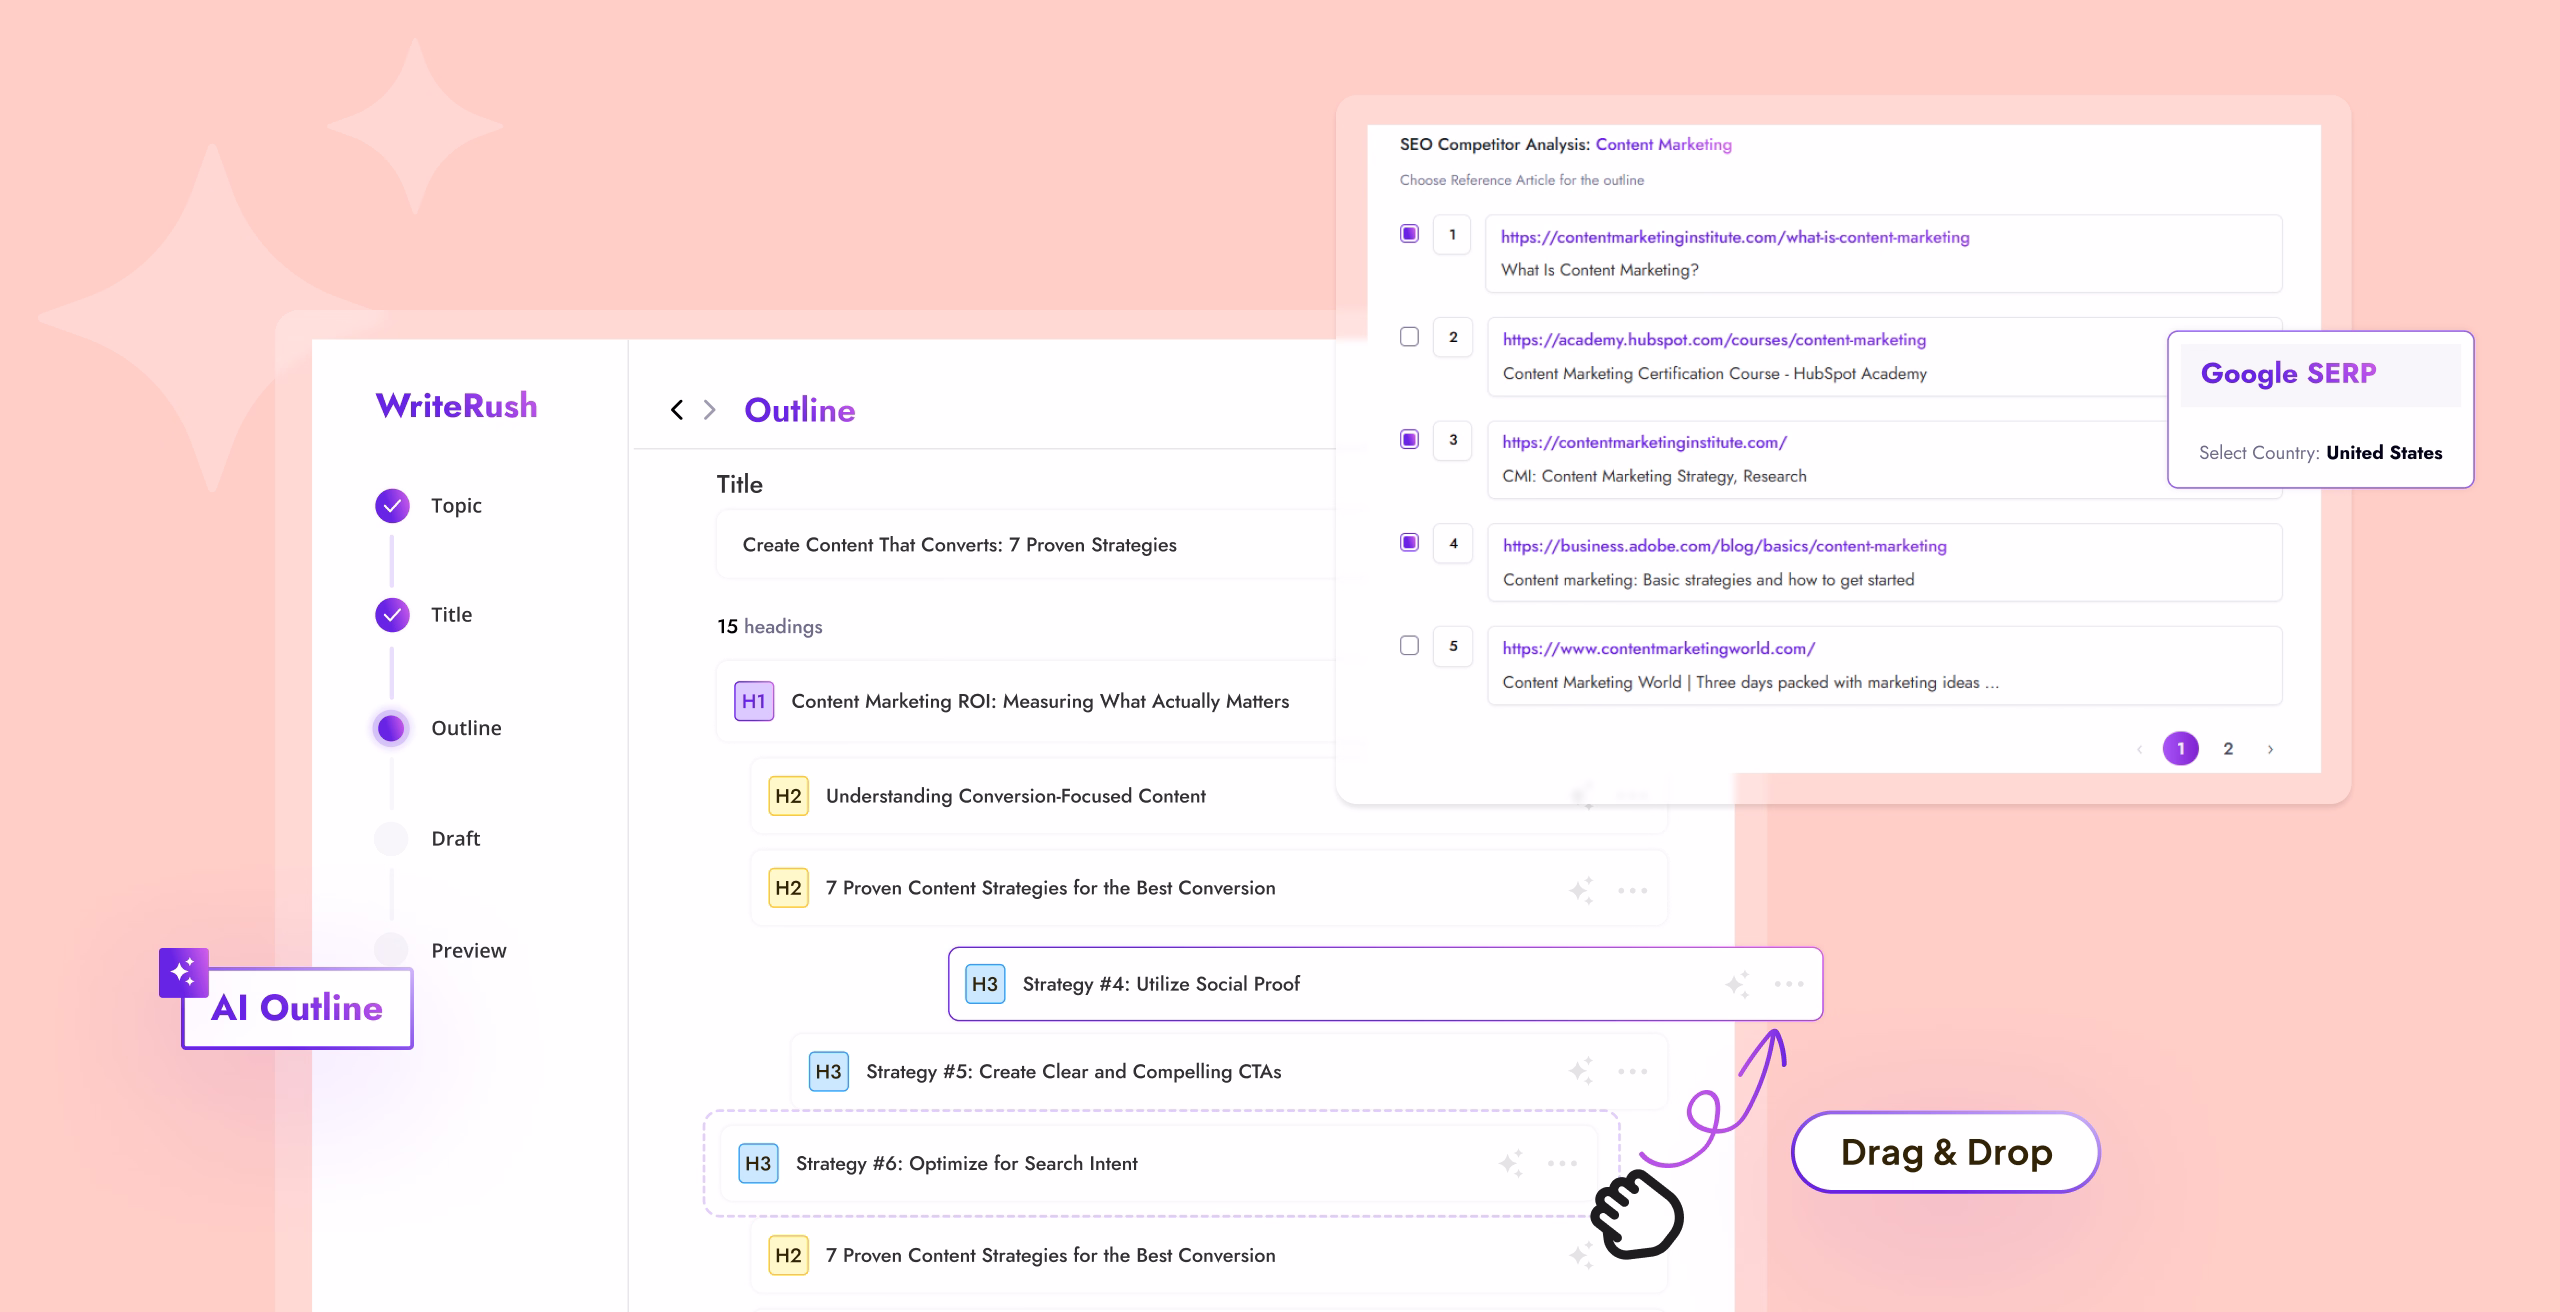Click the completed Topic step checkmark
Screen dimensions: 2560x1312
pyautogui.click(x=392, y=506)
